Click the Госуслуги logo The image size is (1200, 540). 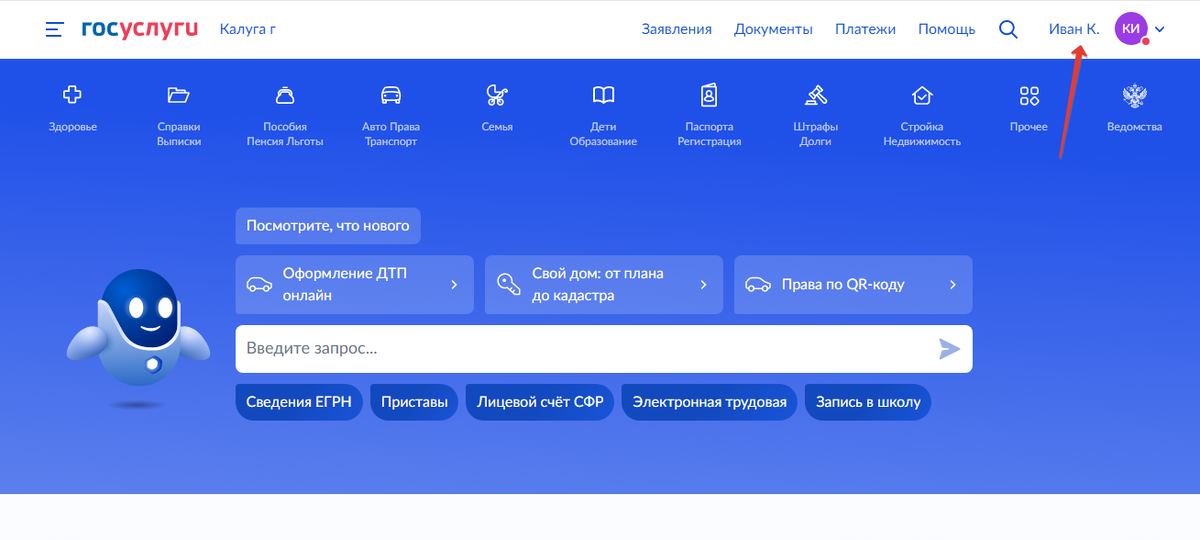coord(140,29)
